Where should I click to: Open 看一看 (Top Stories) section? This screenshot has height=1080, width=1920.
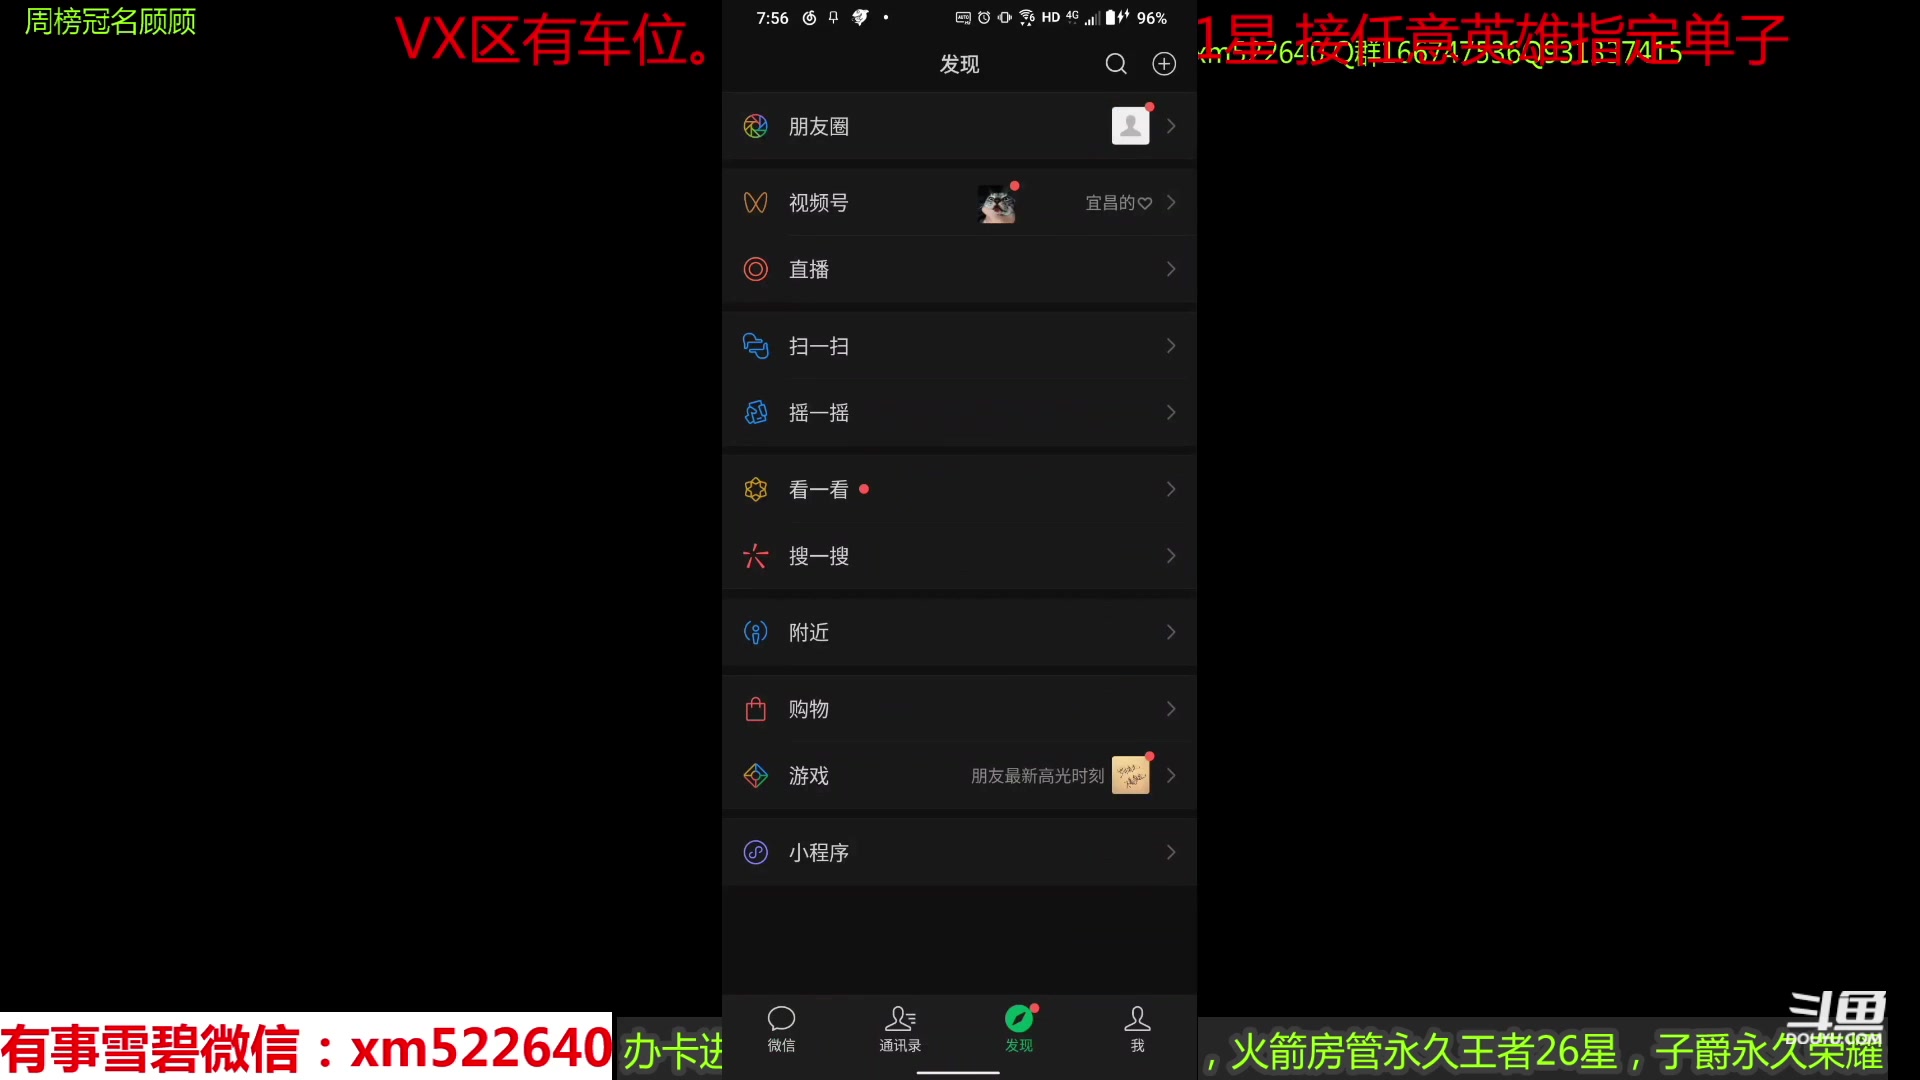[x=959, y=488]
